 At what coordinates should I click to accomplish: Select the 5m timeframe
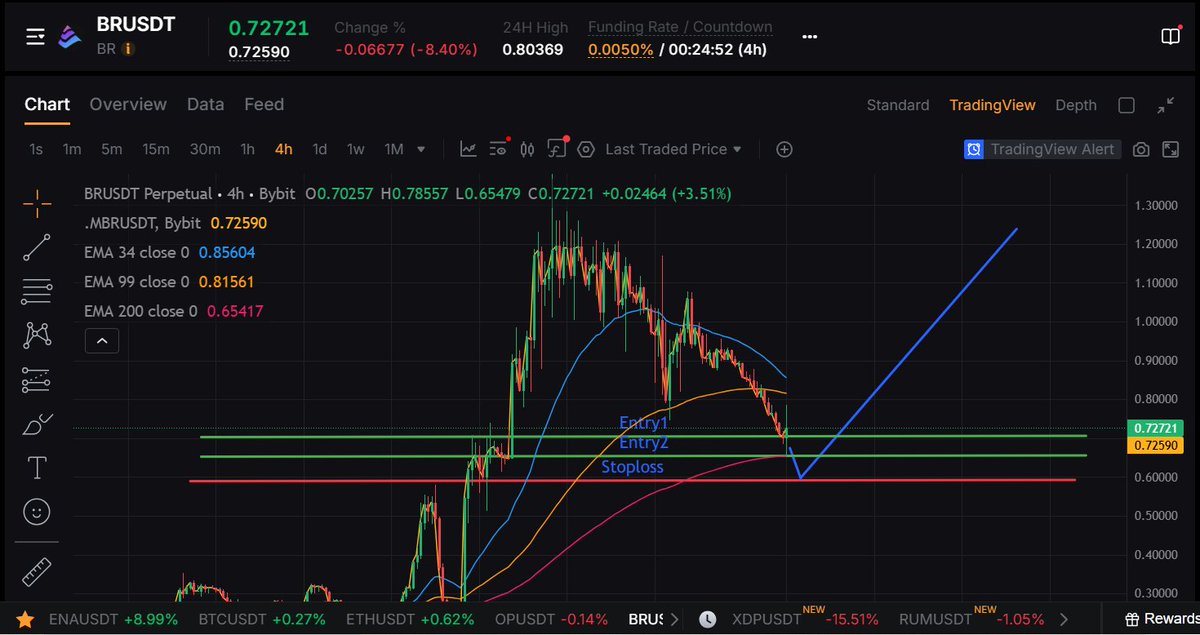point(111,149)
